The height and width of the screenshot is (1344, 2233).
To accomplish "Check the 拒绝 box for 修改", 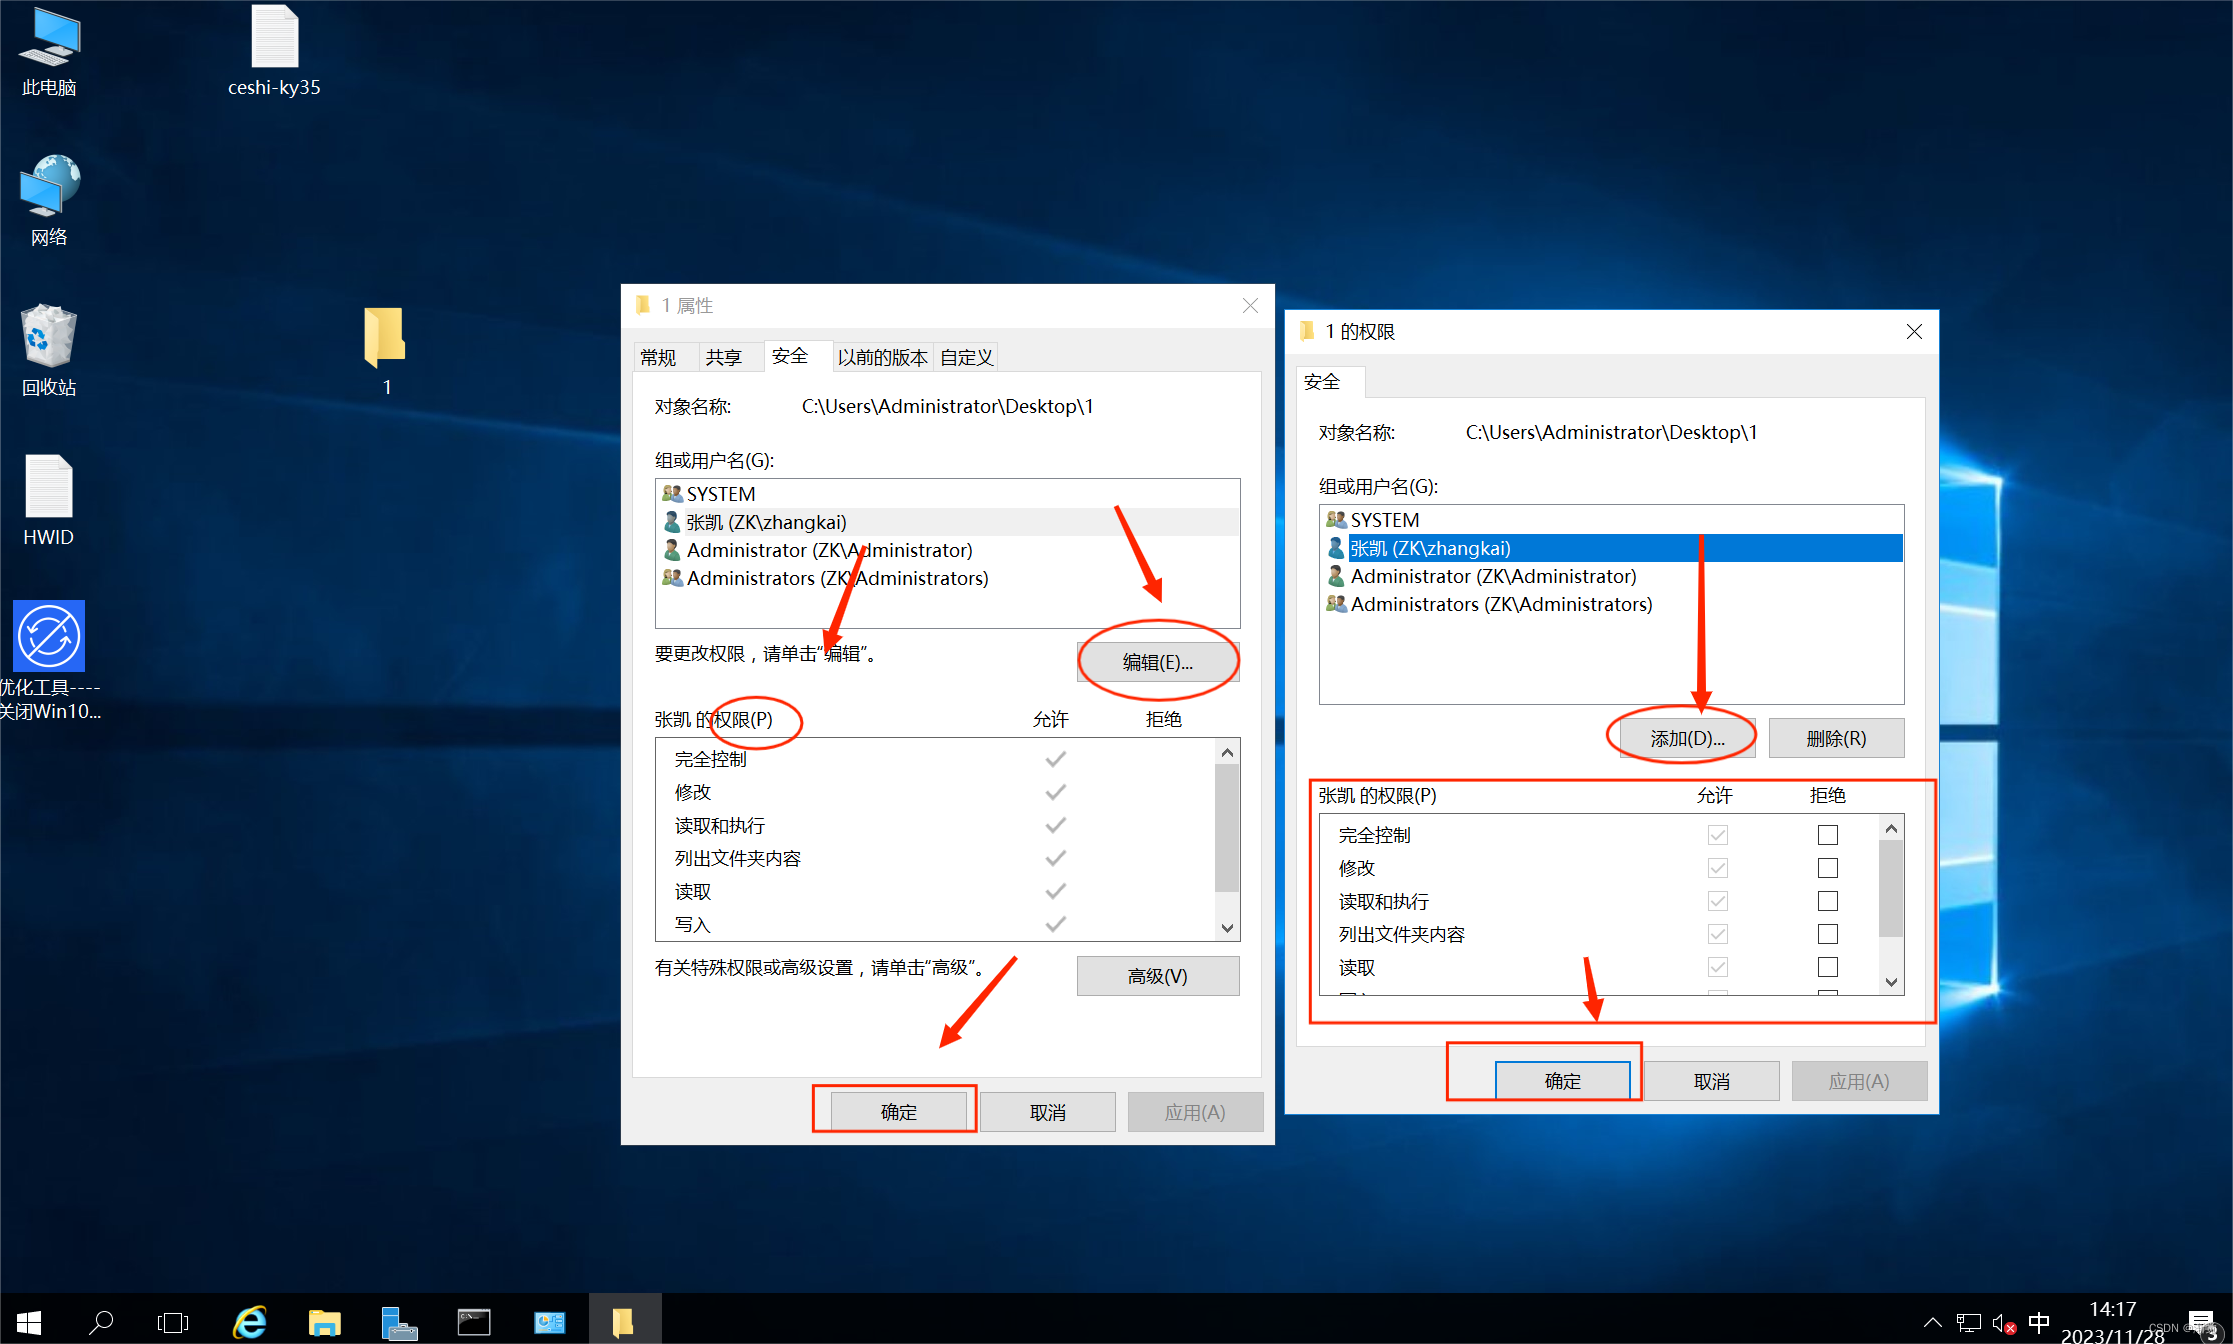I will click(1827, 868).
